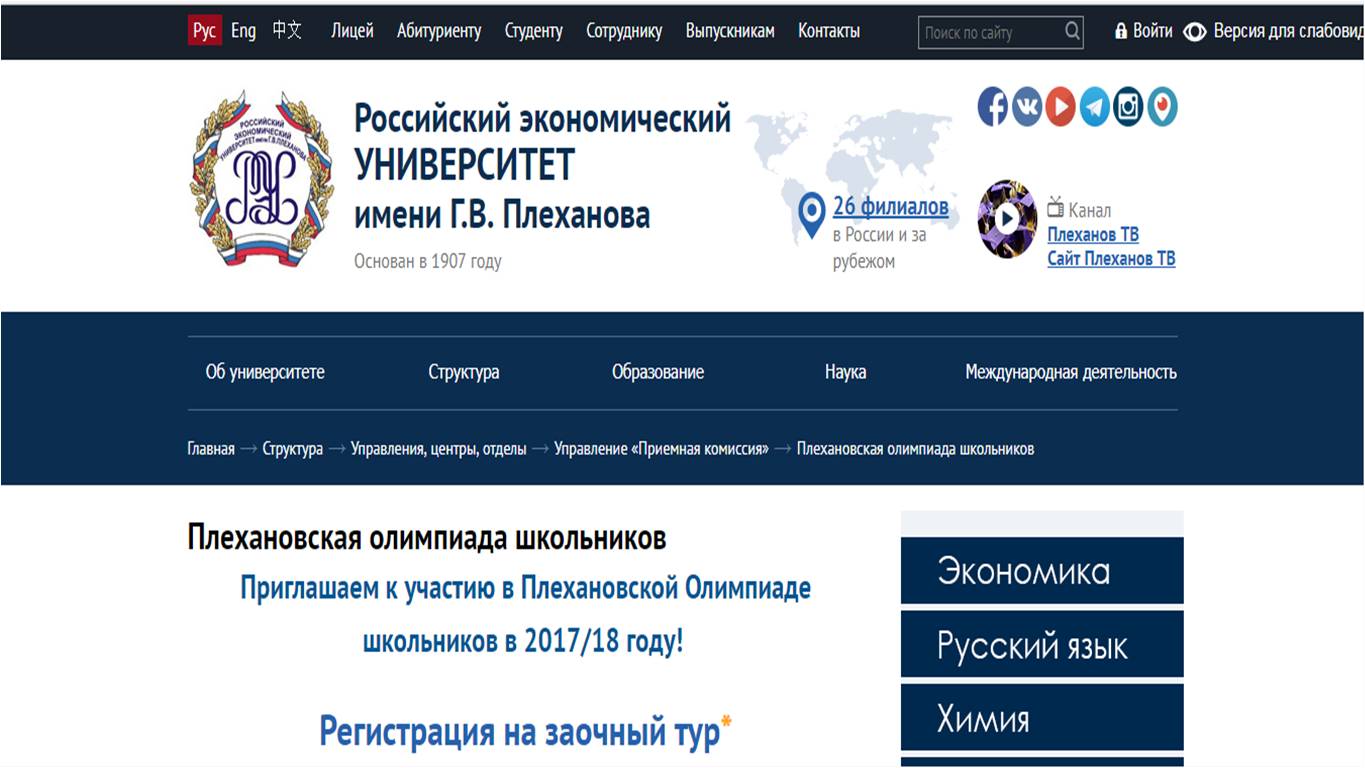The image size is (1365, 768).
Task: Open the Instagram icon
Action: (1128, 106)
